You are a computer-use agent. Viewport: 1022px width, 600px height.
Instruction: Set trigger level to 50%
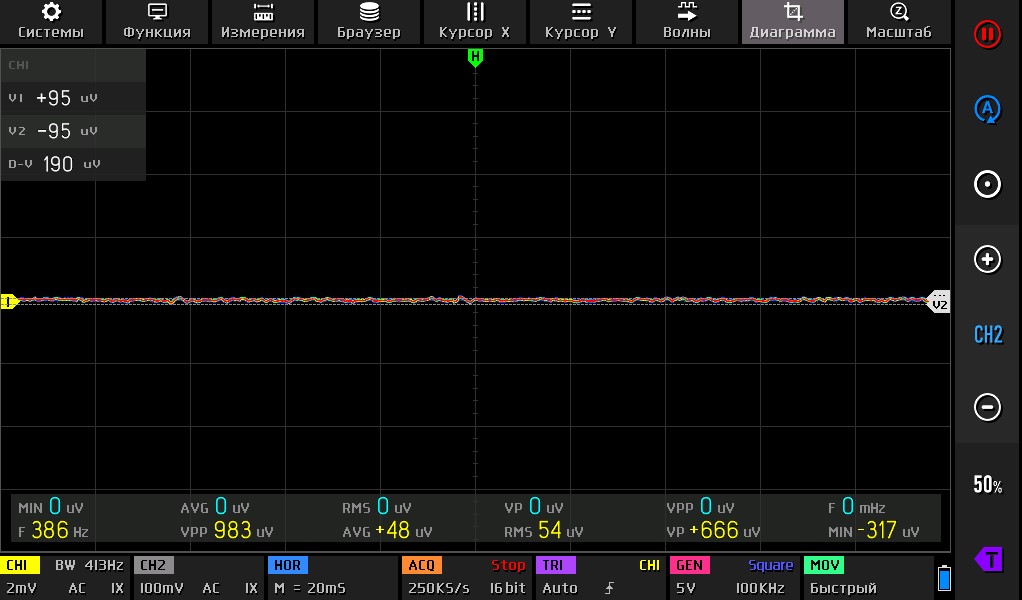pyautogui.click(x=987, y=485)
